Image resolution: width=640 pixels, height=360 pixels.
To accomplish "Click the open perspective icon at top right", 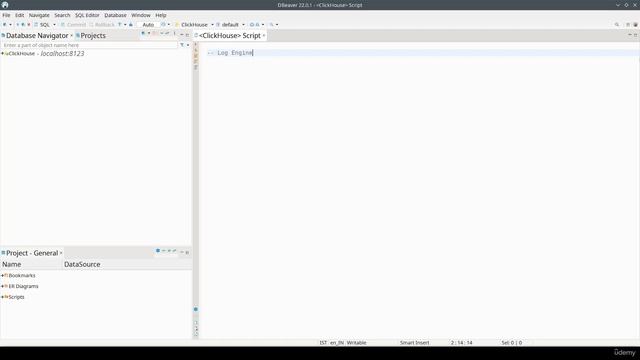I will pos(628,24).
